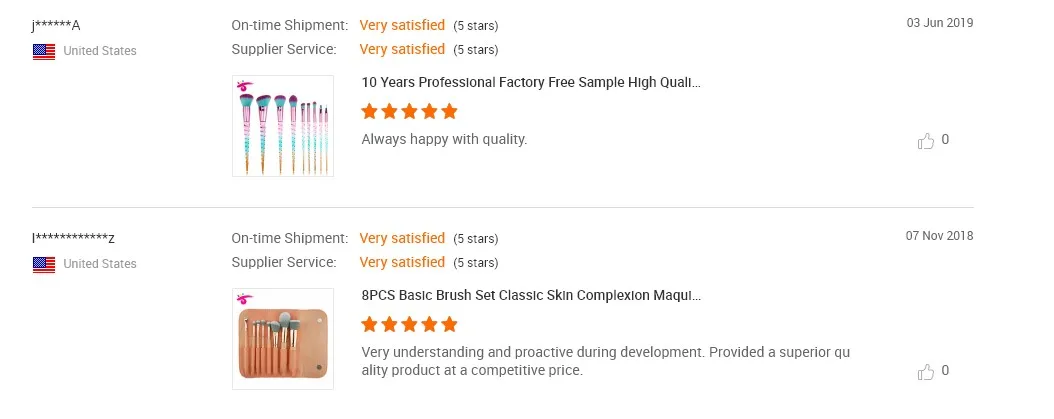Click the review date 07 Nov 2018
The height and width of the screenshot is (419, 1054).
tap(939, 236)
